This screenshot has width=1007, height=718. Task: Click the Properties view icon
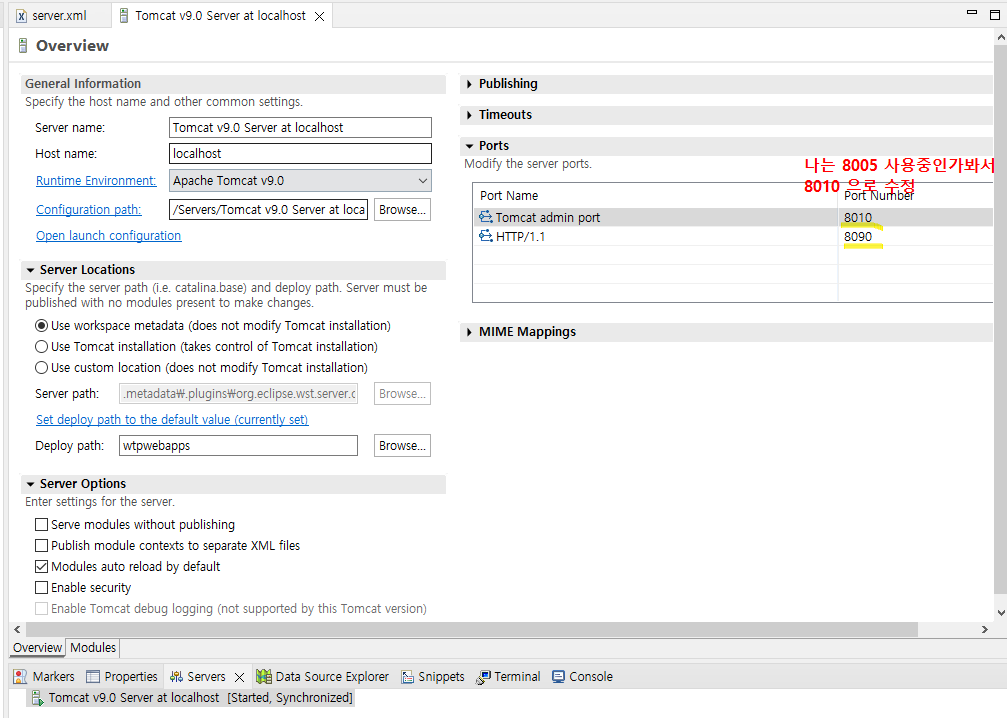pyautogui.click(x=93, y=676)
